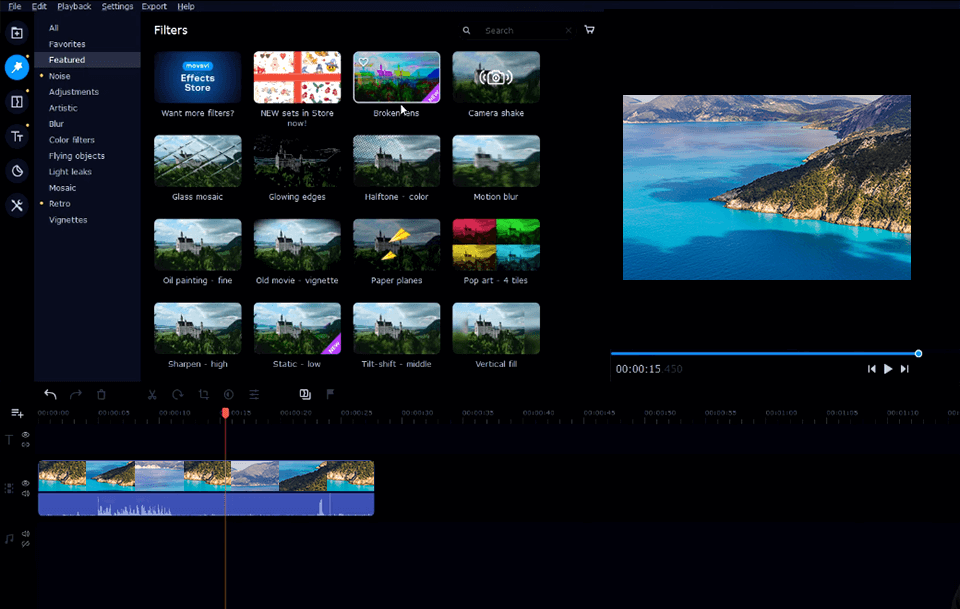
Task: Open the Export menu
Action: coord(154,6)
